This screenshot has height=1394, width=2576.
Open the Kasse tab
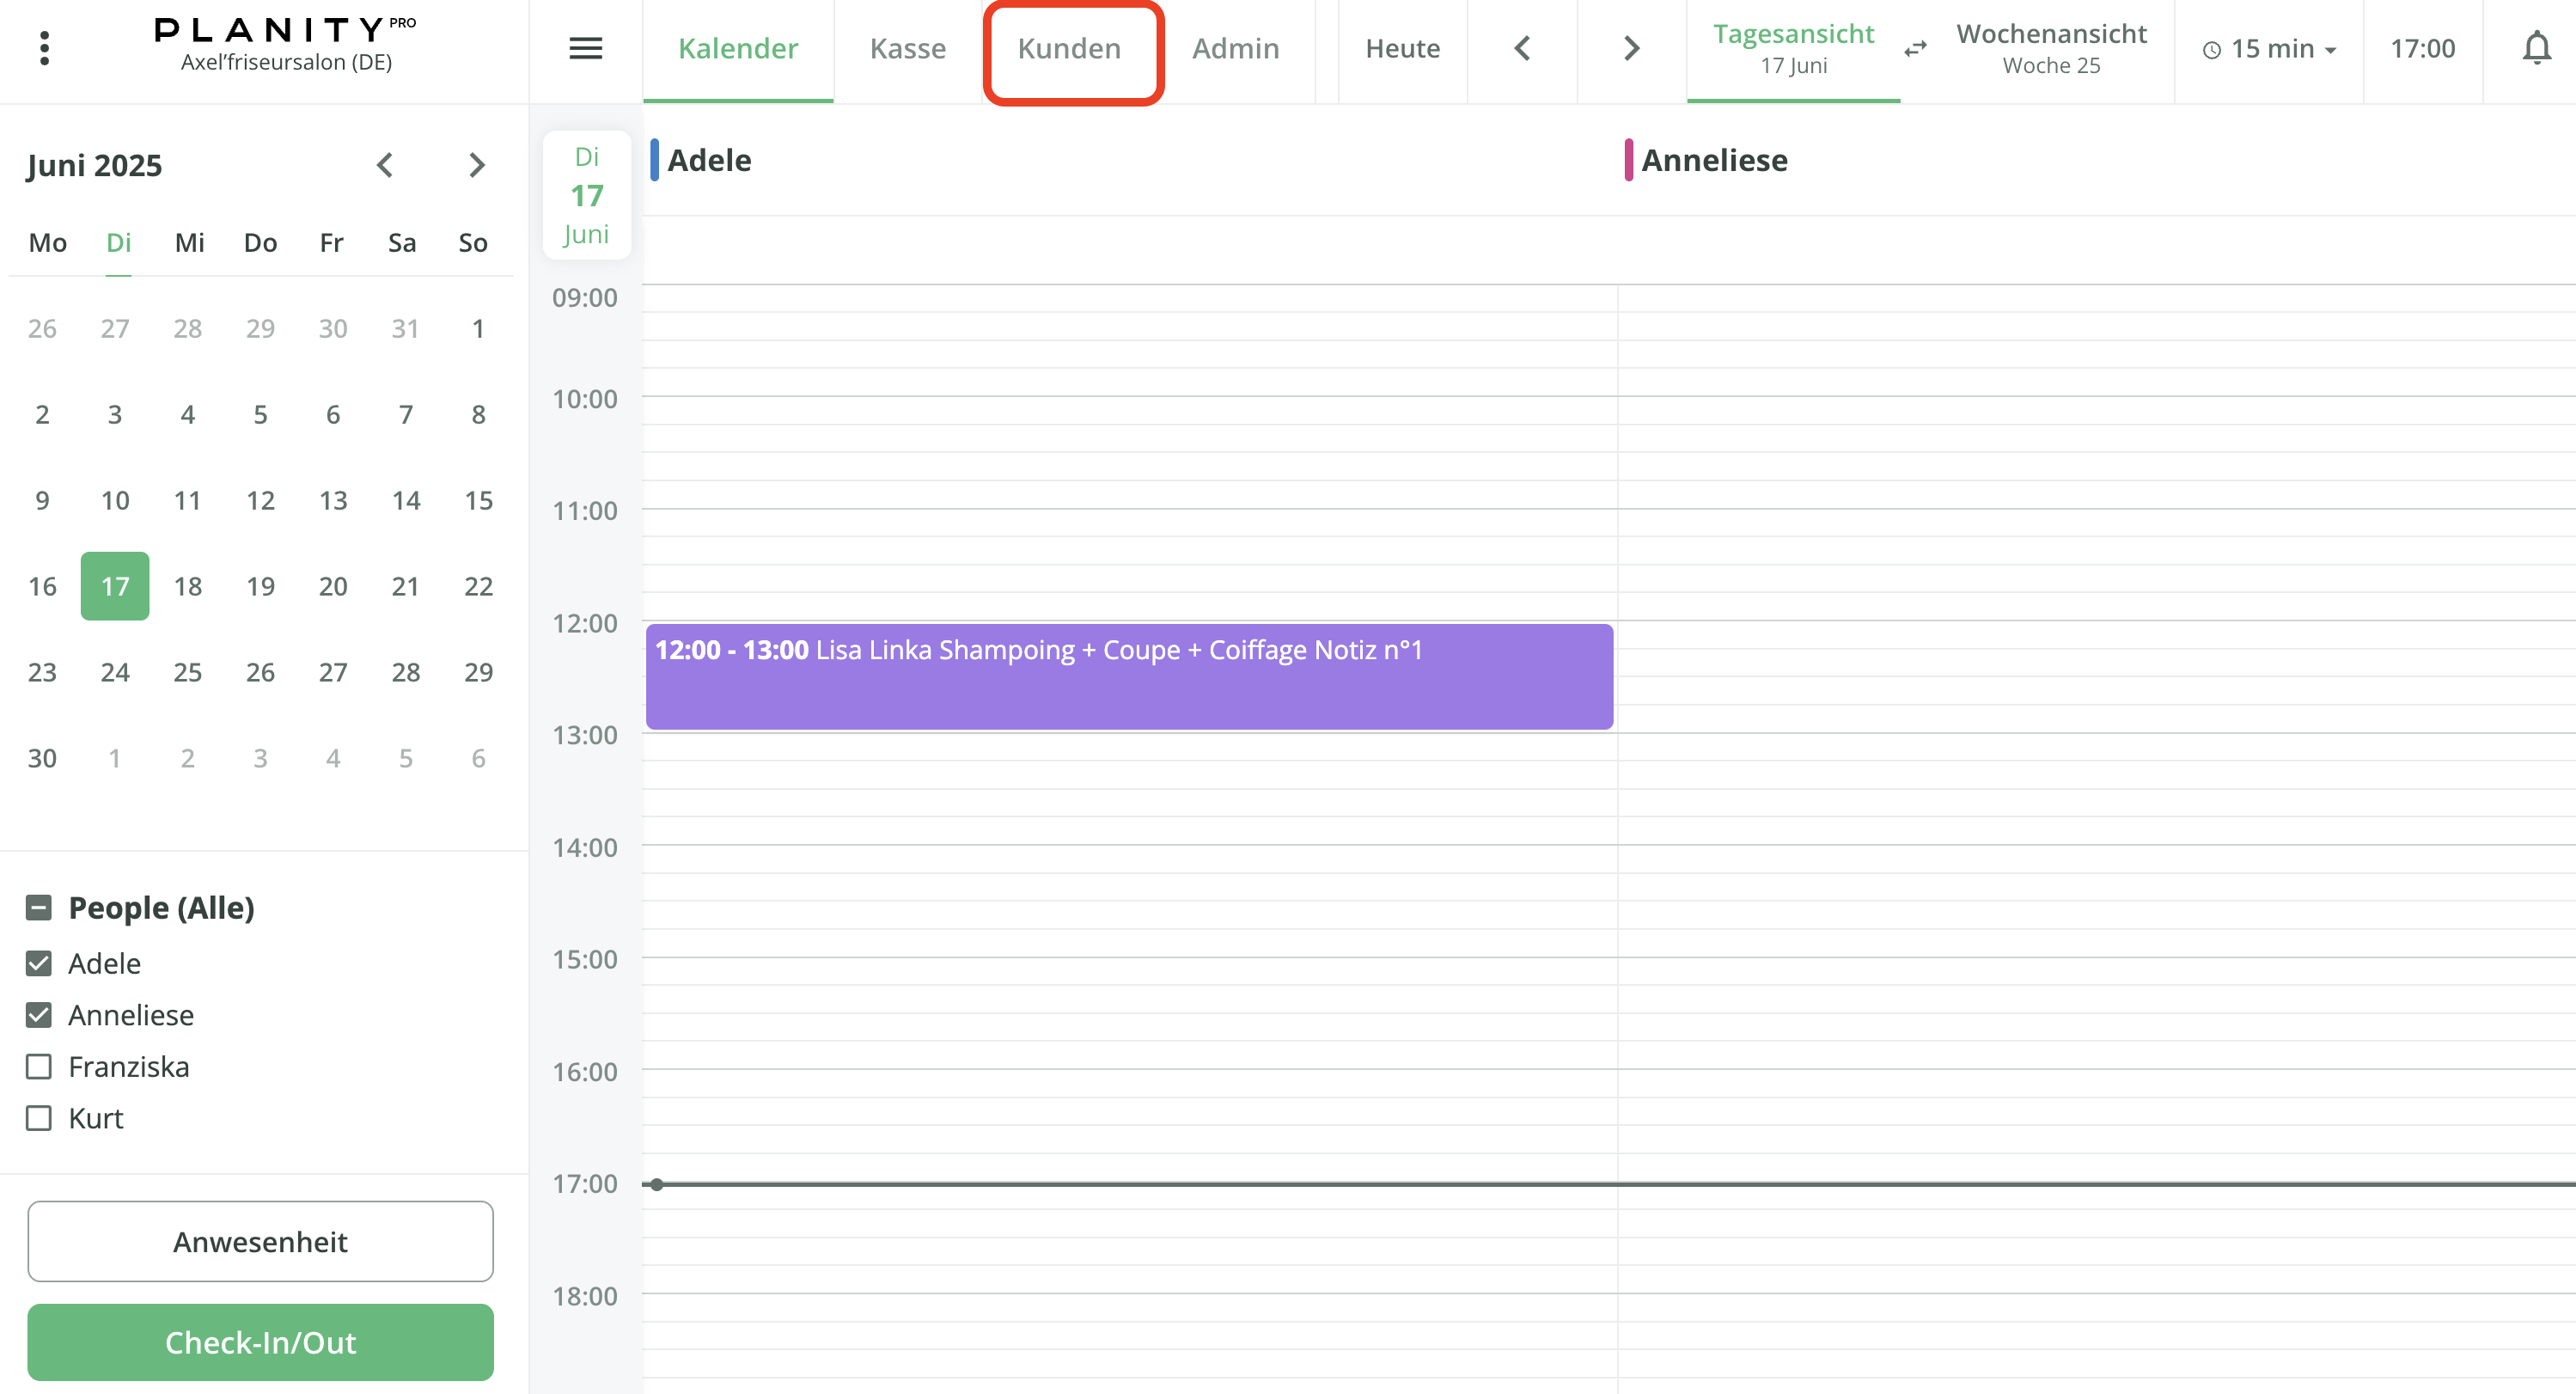coord(907,48)
